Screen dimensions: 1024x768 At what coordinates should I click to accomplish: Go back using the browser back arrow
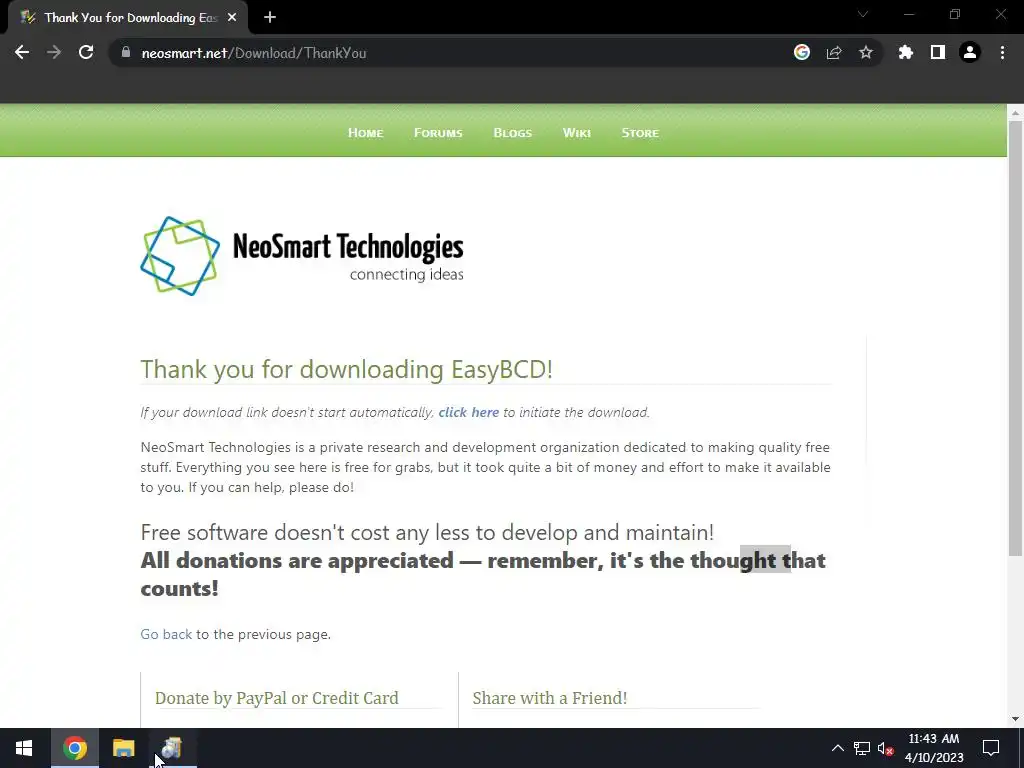pos(22,53)
